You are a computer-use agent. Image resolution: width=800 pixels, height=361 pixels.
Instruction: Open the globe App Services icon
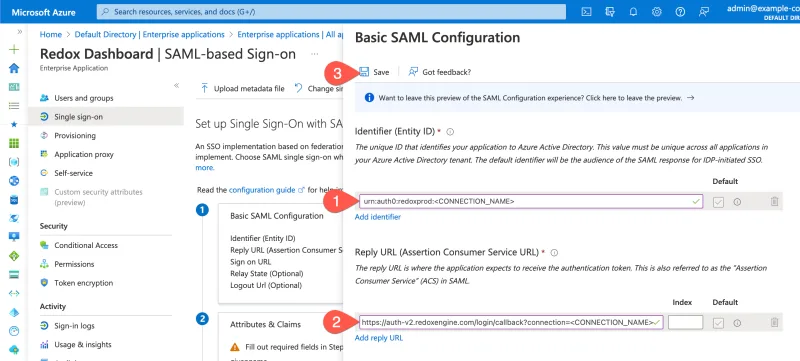(x=14, y=181)
